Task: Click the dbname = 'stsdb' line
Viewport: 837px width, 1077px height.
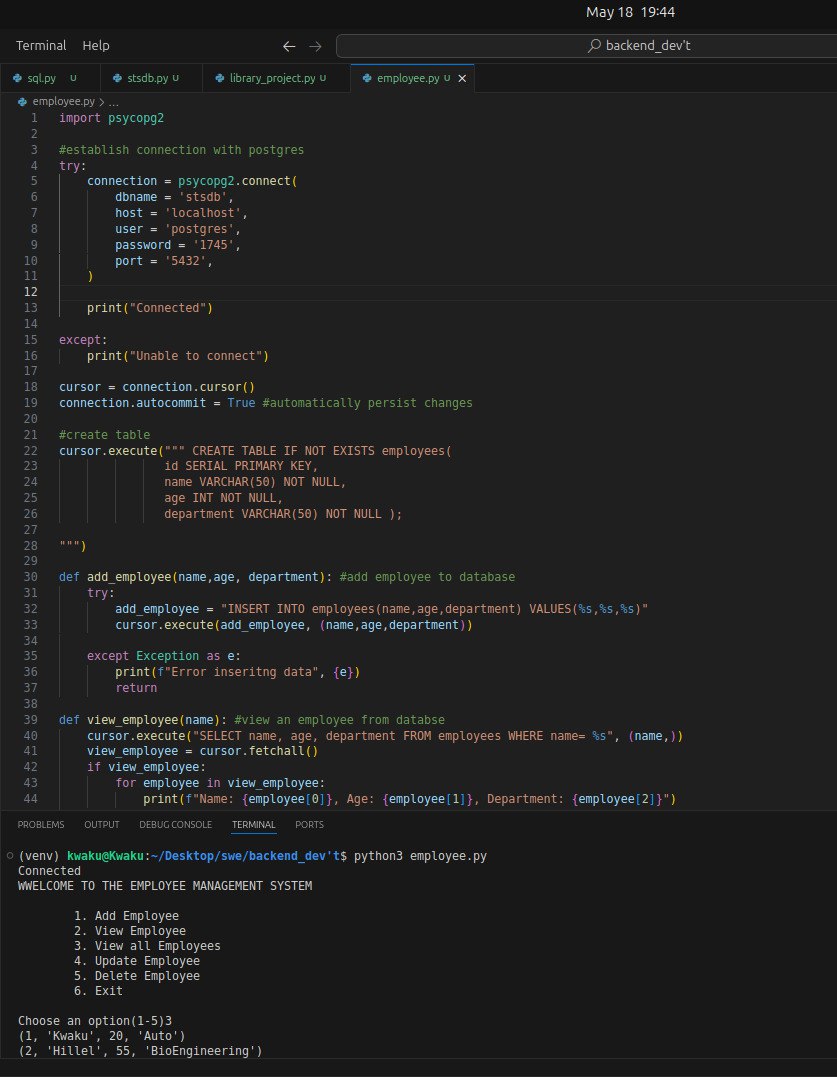Action: pos(174,197)
